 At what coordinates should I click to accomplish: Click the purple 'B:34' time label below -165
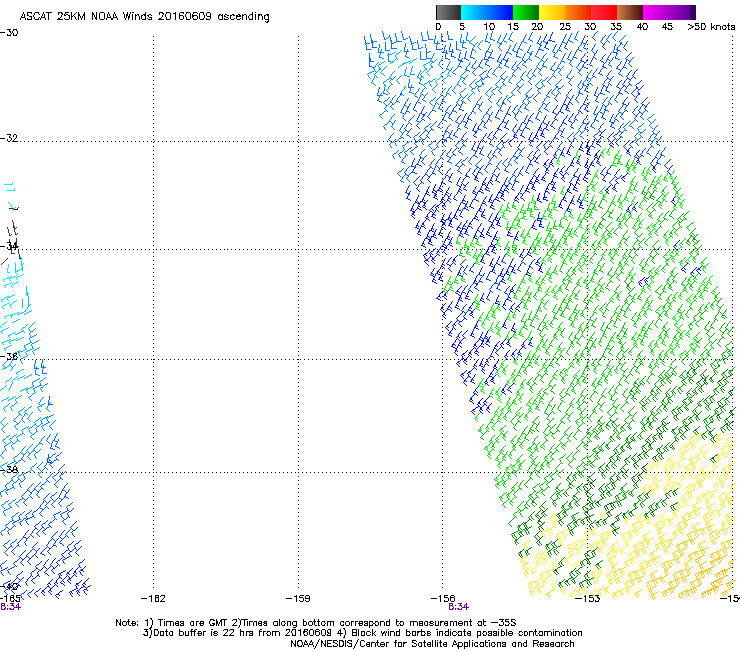coord(10,607)
